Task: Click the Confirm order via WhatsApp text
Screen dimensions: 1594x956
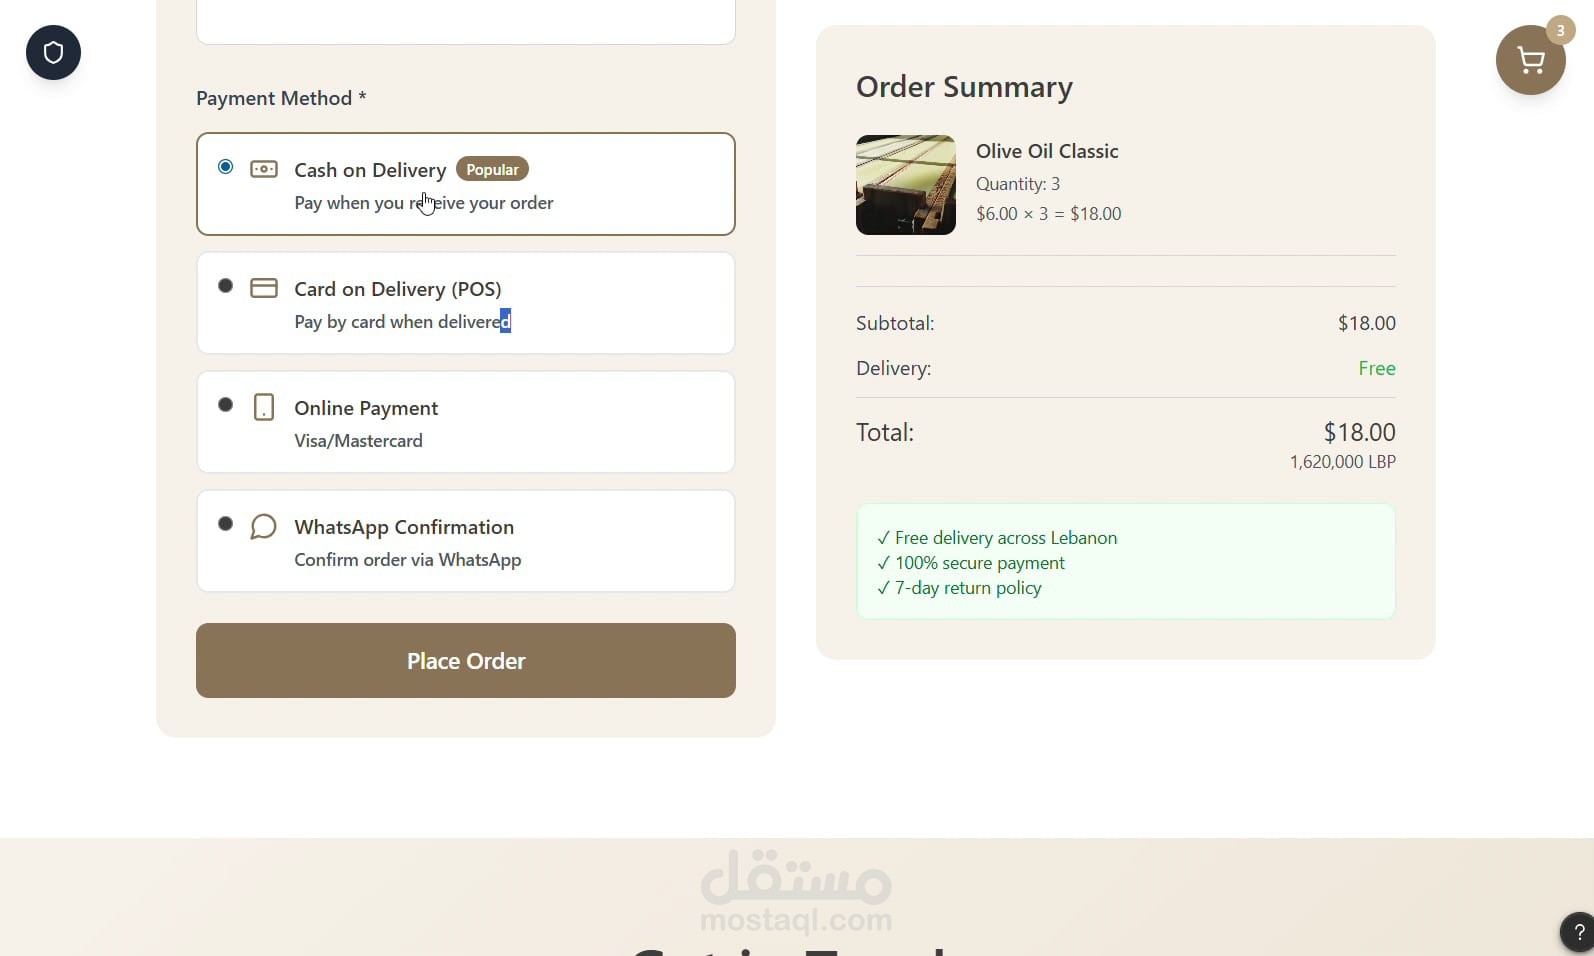Action: click(x=408, y=560)
